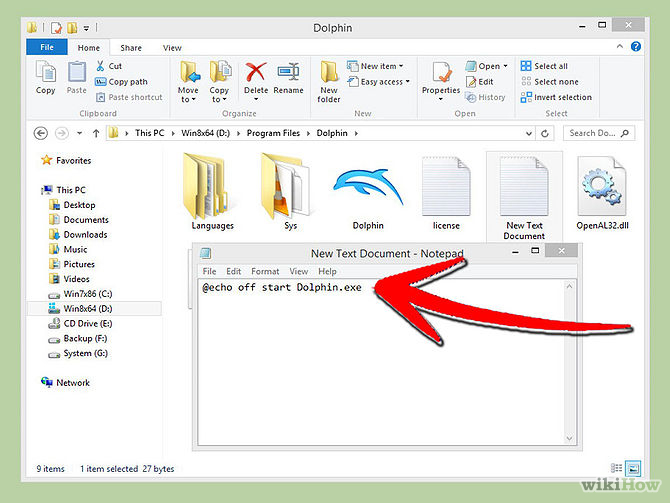Open Notepad Help menu
Viewport: 670px width, 503px height.
[327, 271]
